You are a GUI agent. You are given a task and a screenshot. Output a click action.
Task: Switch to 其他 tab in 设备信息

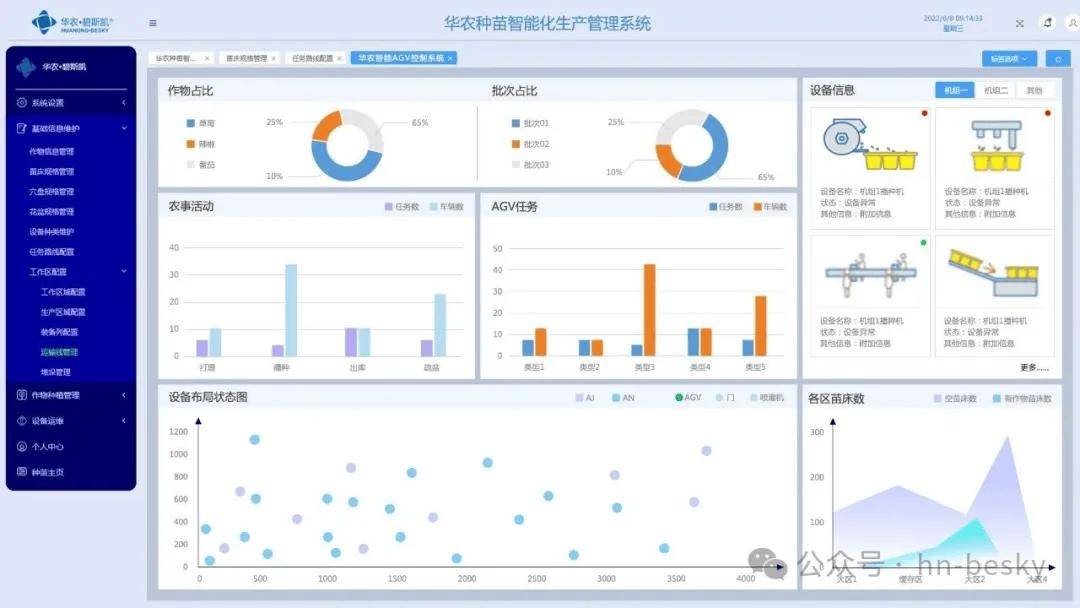point(1034,90)
